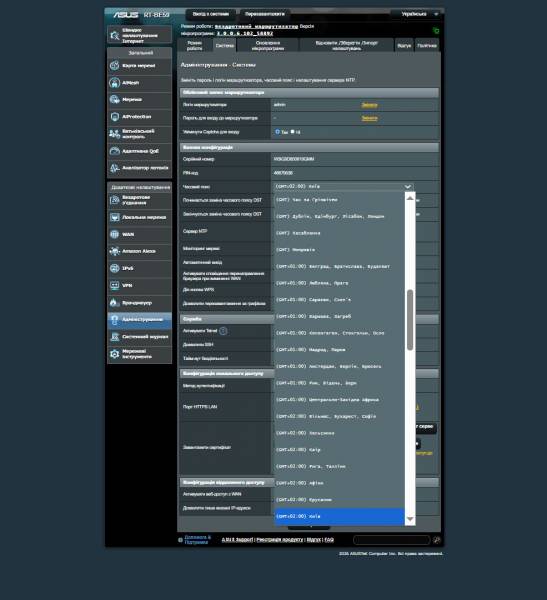The height and width of the screenshot is (600, 547).
Task: Click the ASUS logo
Action: tap(126, 15)
